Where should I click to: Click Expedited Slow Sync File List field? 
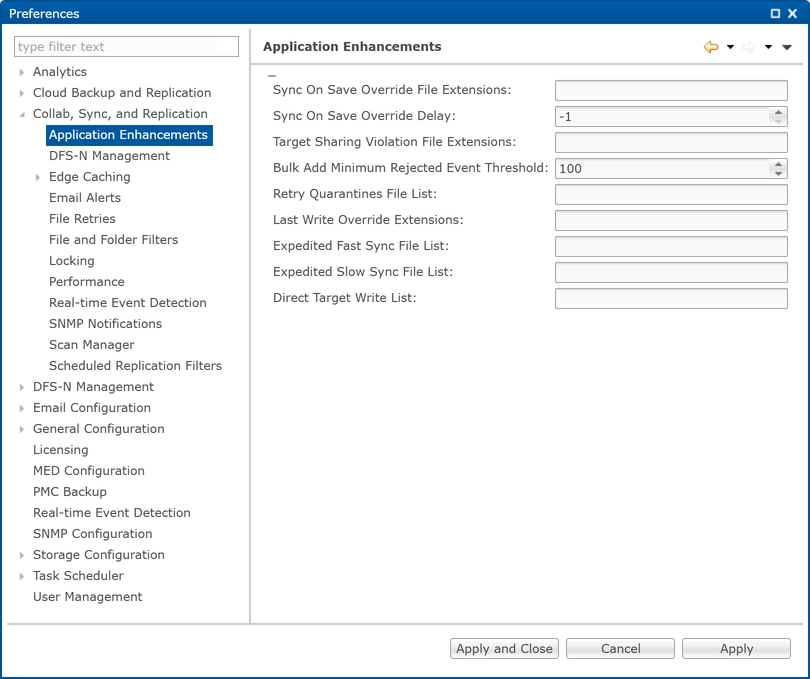coord(671,272)
